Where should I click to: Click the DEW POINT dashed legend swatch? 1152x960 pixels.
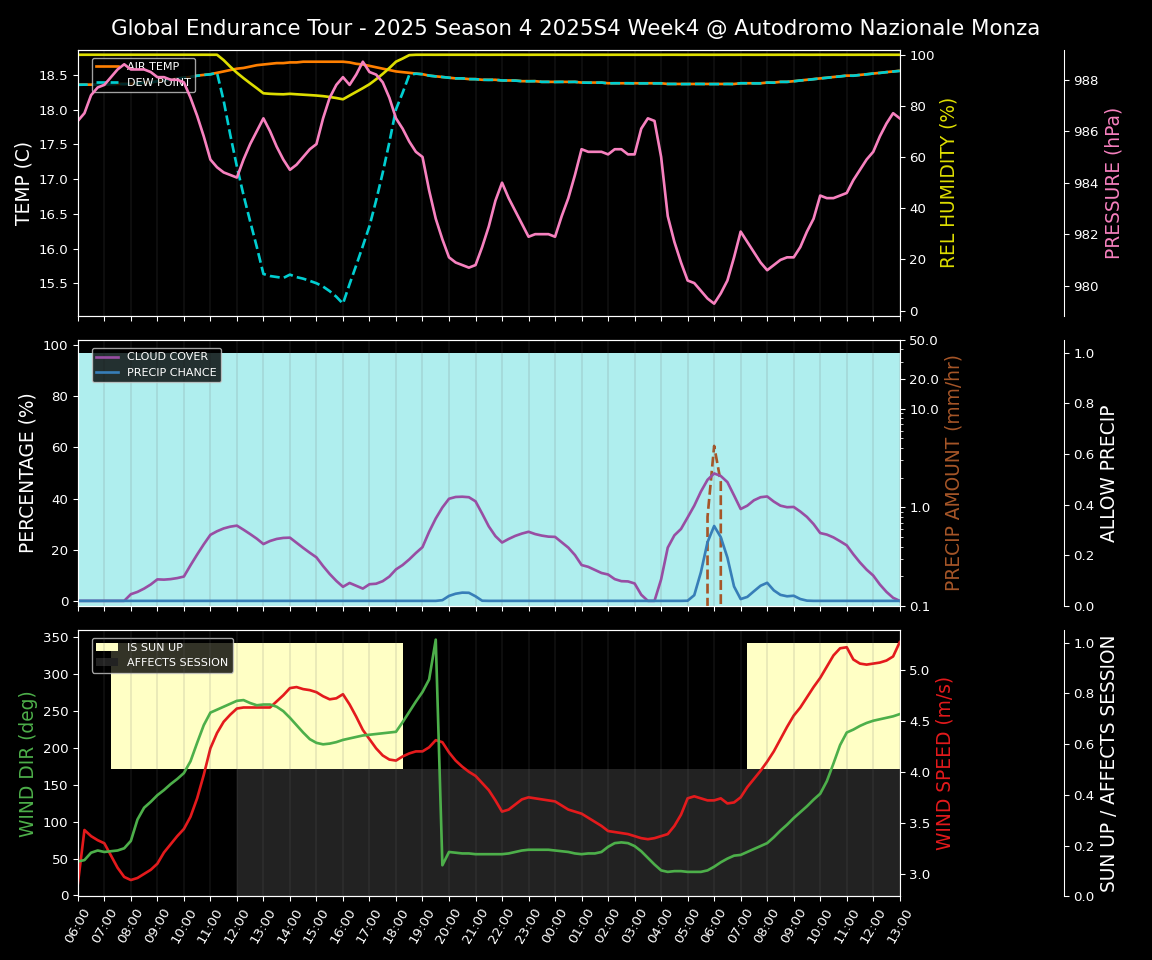pos(109,83)
